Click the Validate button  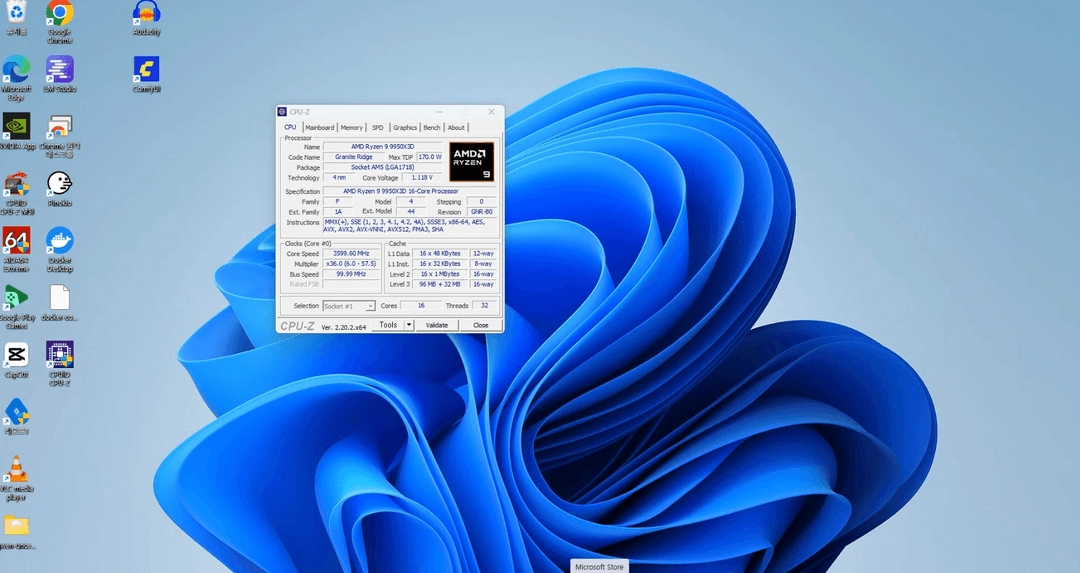[x=437, y=325]
